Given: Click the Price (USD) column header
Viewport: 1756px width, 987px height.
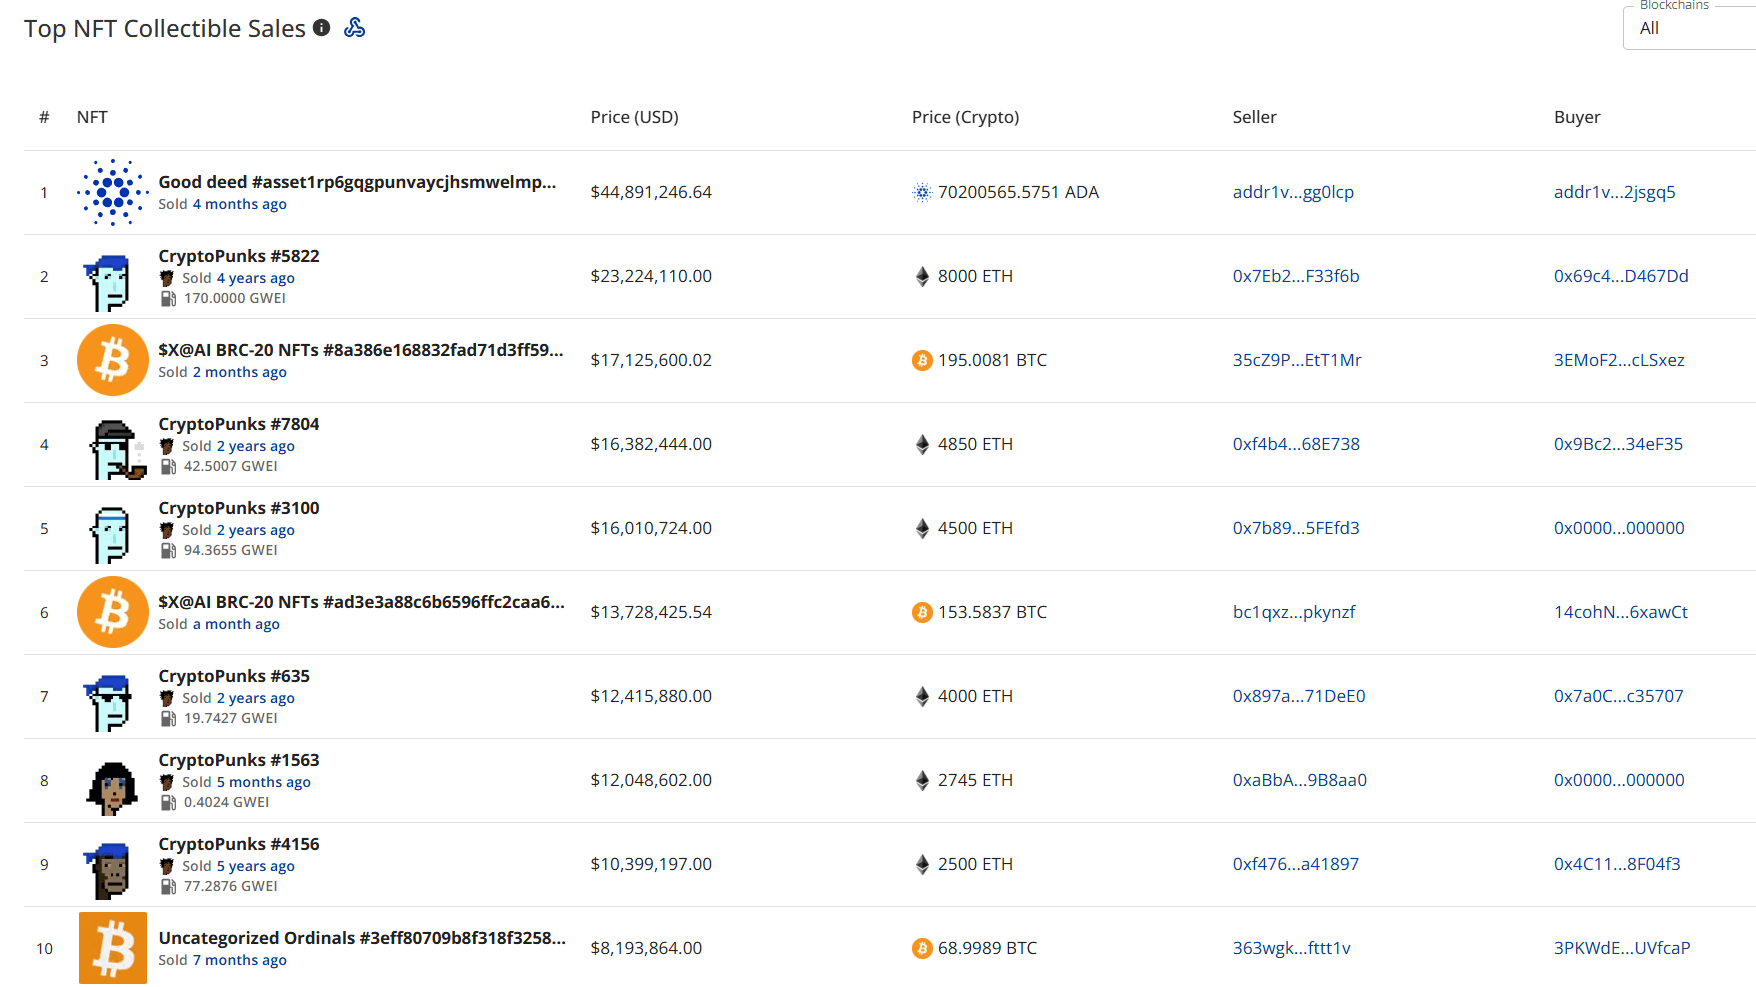Looking at the screenshot, I should (634, 117).
